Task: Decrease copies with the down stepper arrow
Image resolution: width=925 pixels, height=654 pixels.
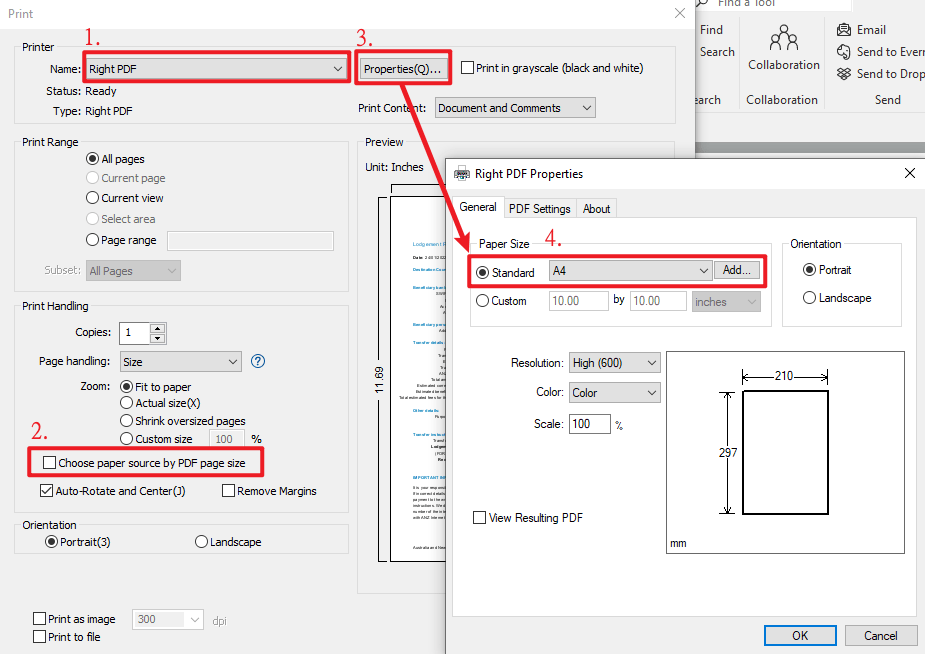Action: coord(157,338)
